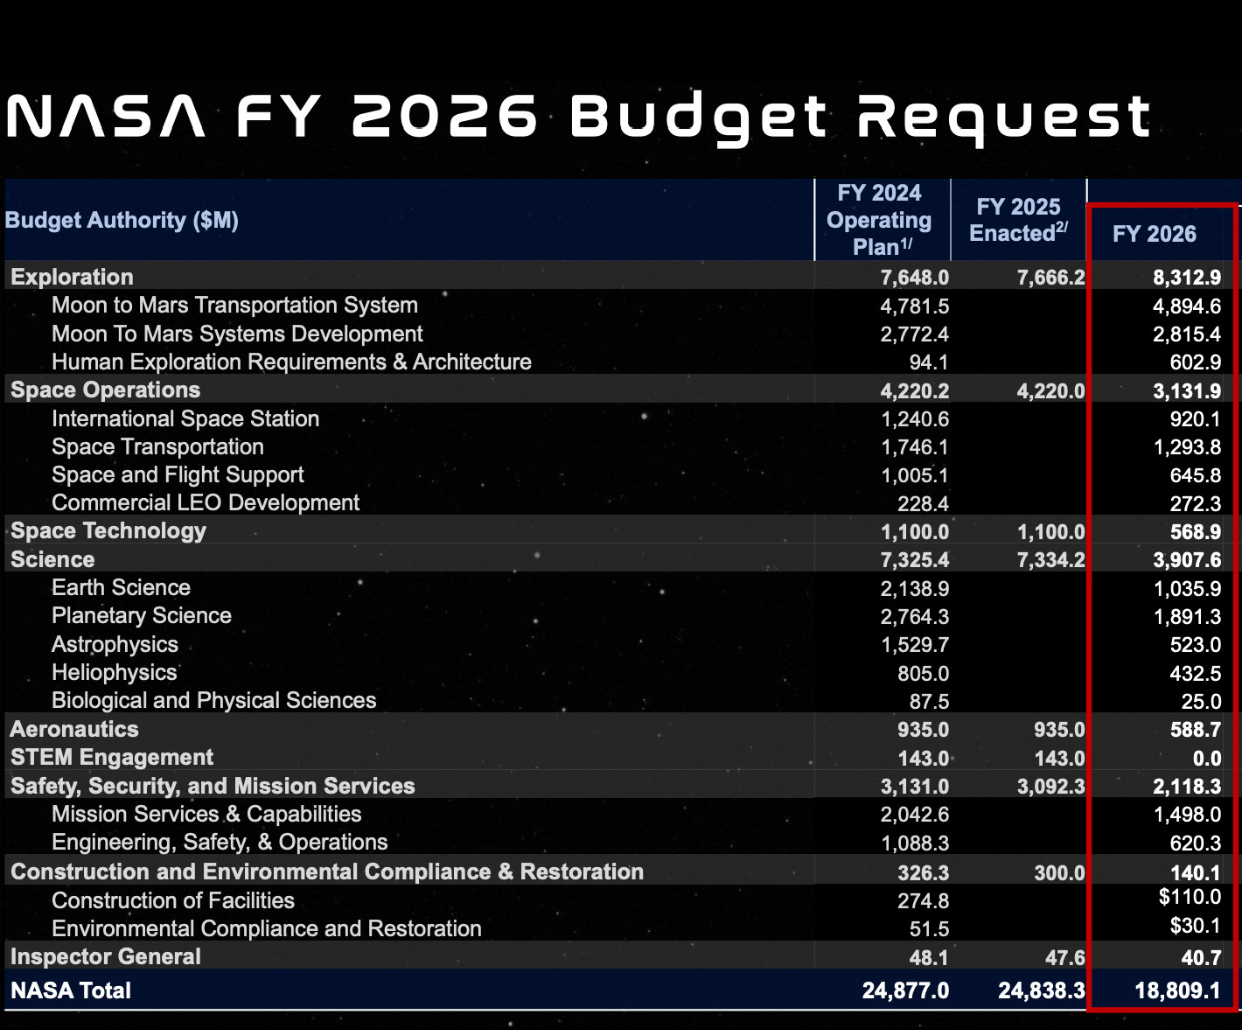Viewport: 1242px width, 1030px height.
Task: Select 'Biological and Physical Sciences' label
Action: [214, 701]
